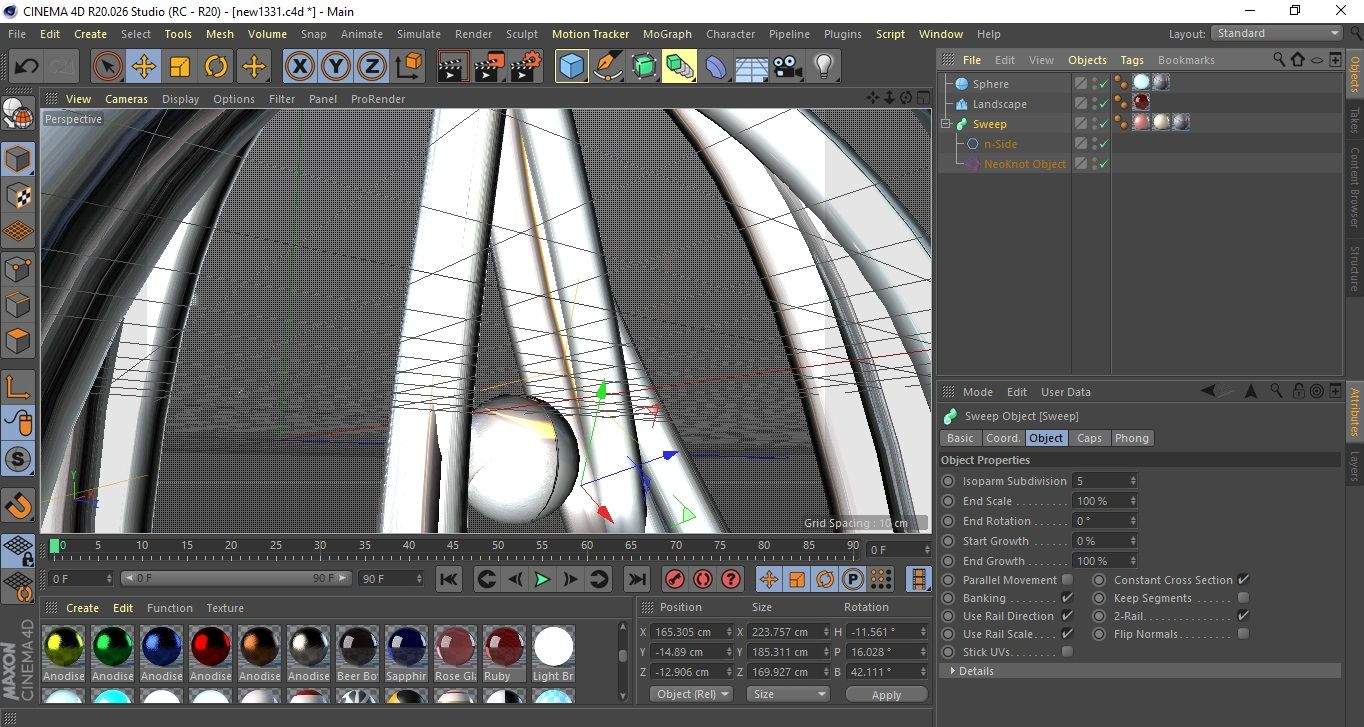Image resolution: width=1364 pixels, height=727 pixels.
Task: Open the Floor environment objects icon
Action: tap(751, 67)
